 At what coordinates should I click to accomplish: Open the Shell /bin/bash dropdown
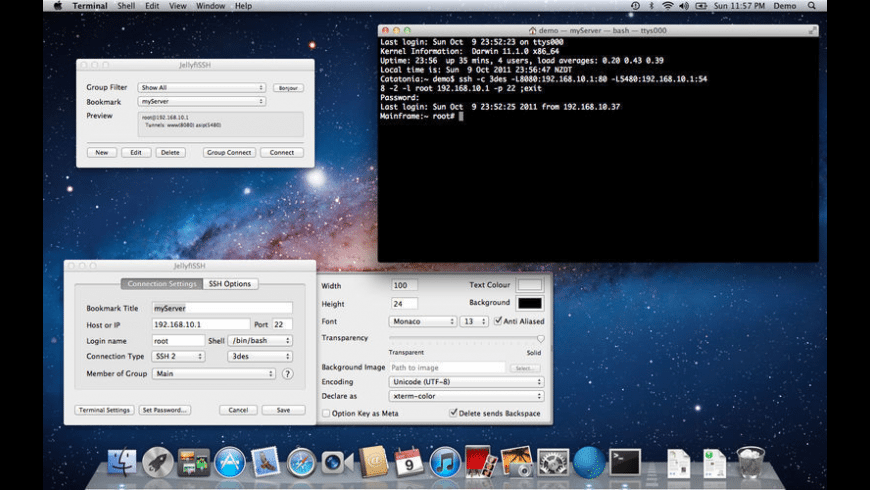click(260, 340)
